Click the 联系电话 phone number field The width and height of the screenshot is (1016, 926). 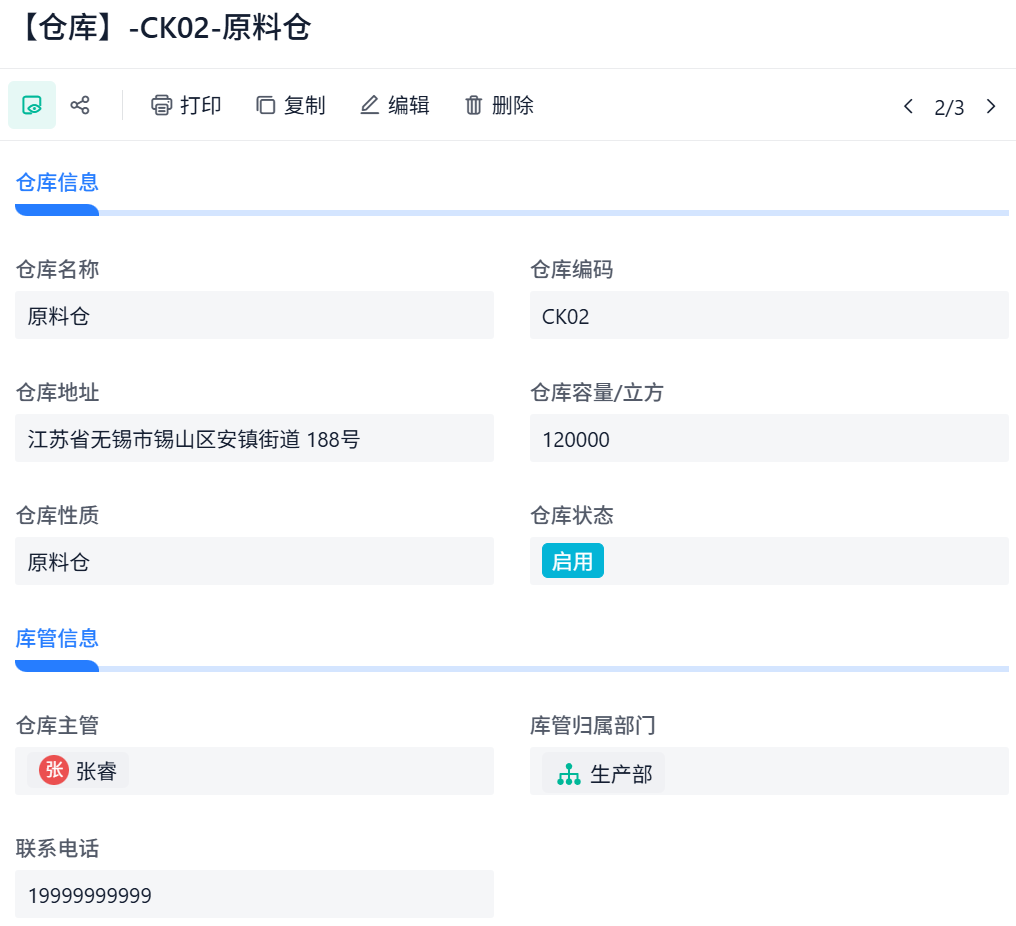254,894
